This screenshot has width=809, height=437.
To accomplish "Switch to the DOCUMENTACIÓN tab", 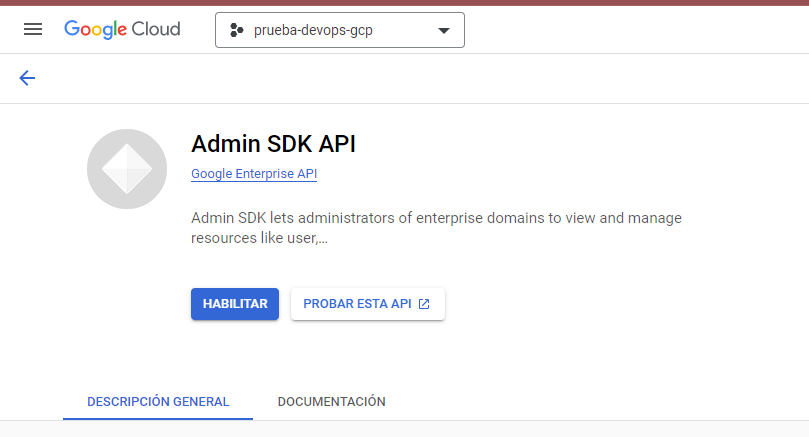I will pos(331,401).
